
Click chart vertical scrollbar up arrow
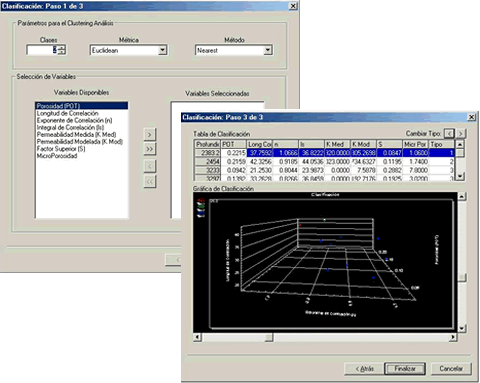tap(462, 196)
